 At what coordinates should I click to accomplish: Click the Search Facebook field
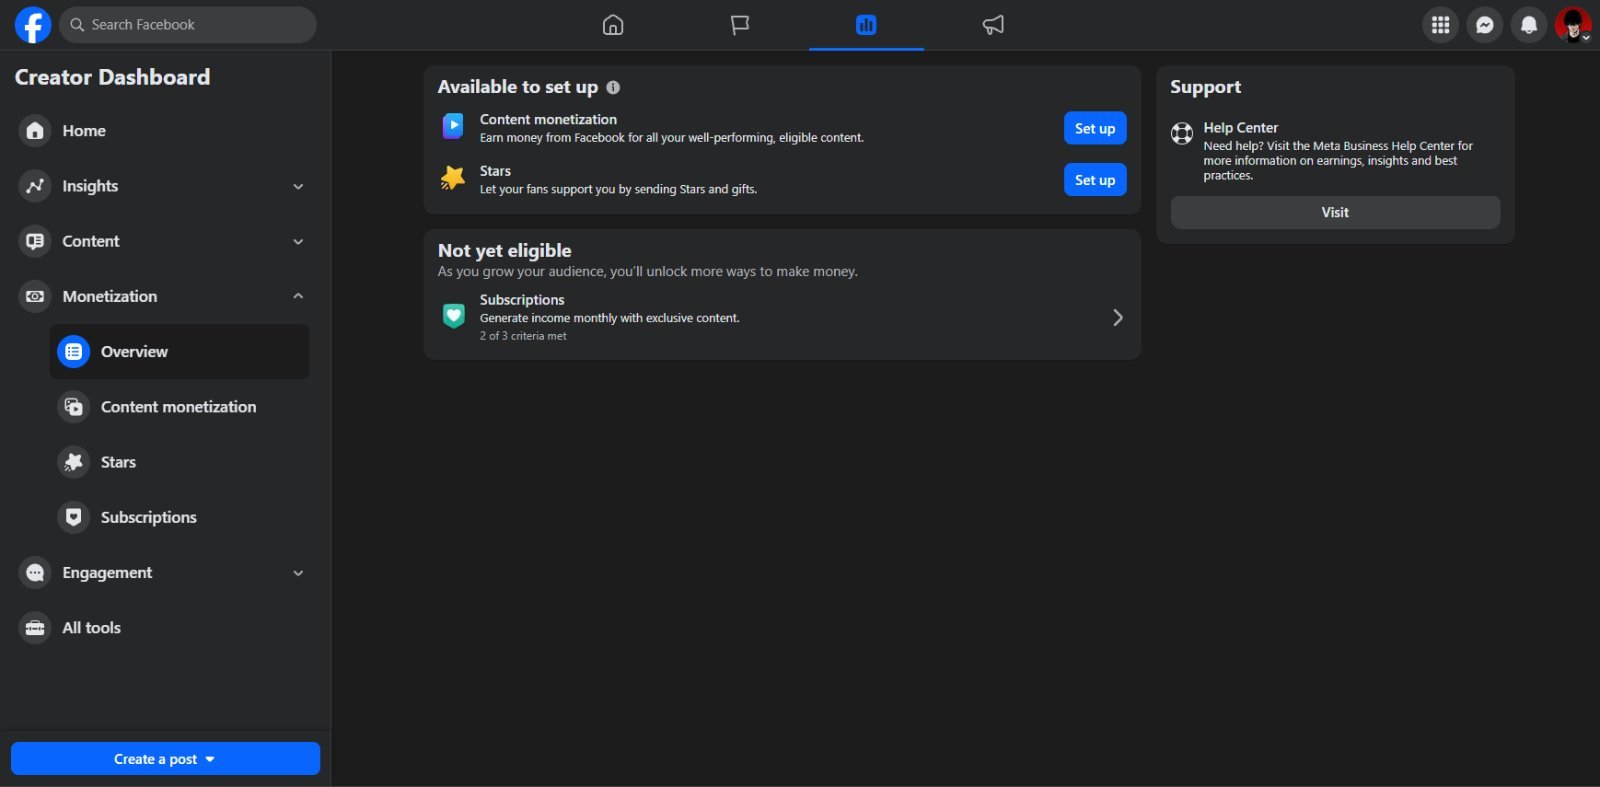coord(188,25)
